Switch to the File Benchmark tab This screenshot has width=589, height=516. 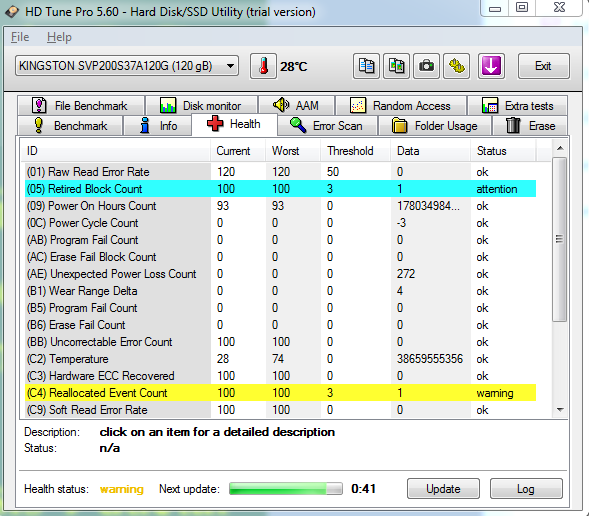81,106
